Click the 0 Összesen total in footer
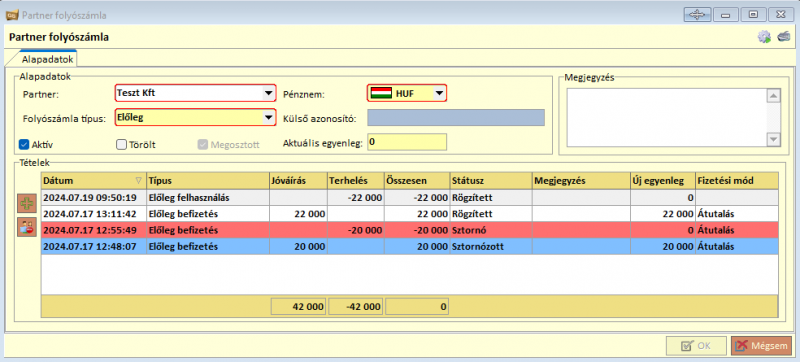 (x=417, y=307)
